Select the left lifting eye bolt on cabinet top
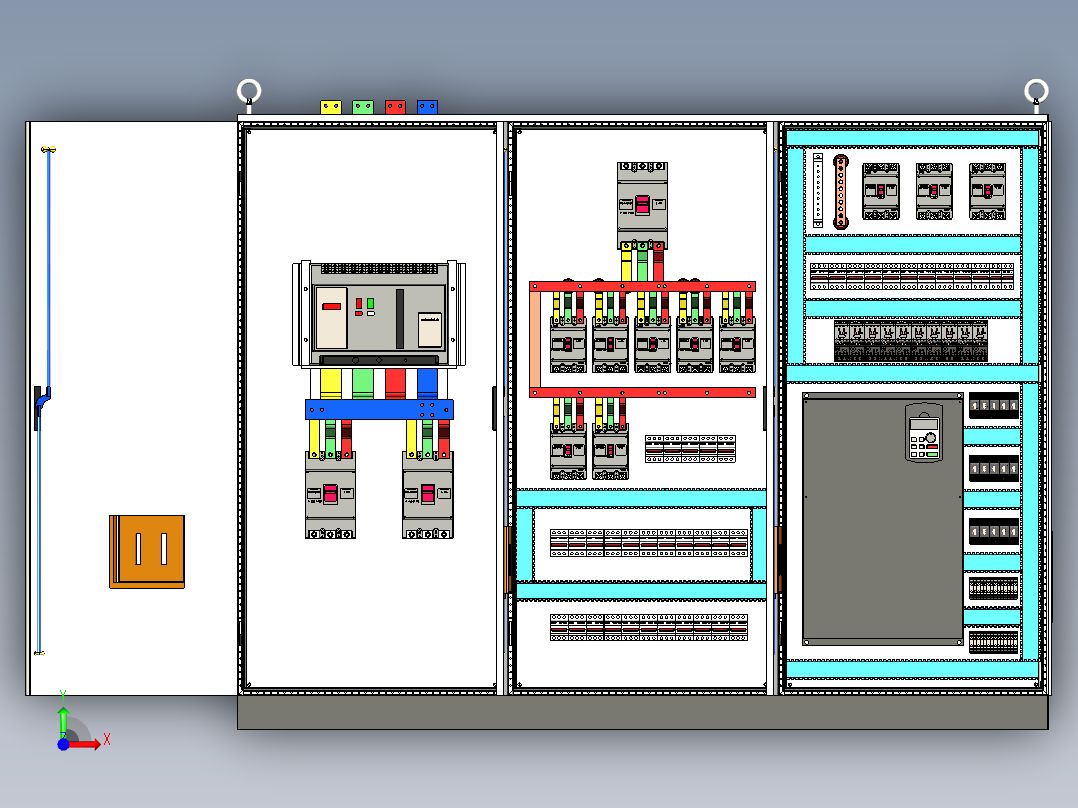The width and height of the screenshot is (1078, 808). [x=249, y=95]
